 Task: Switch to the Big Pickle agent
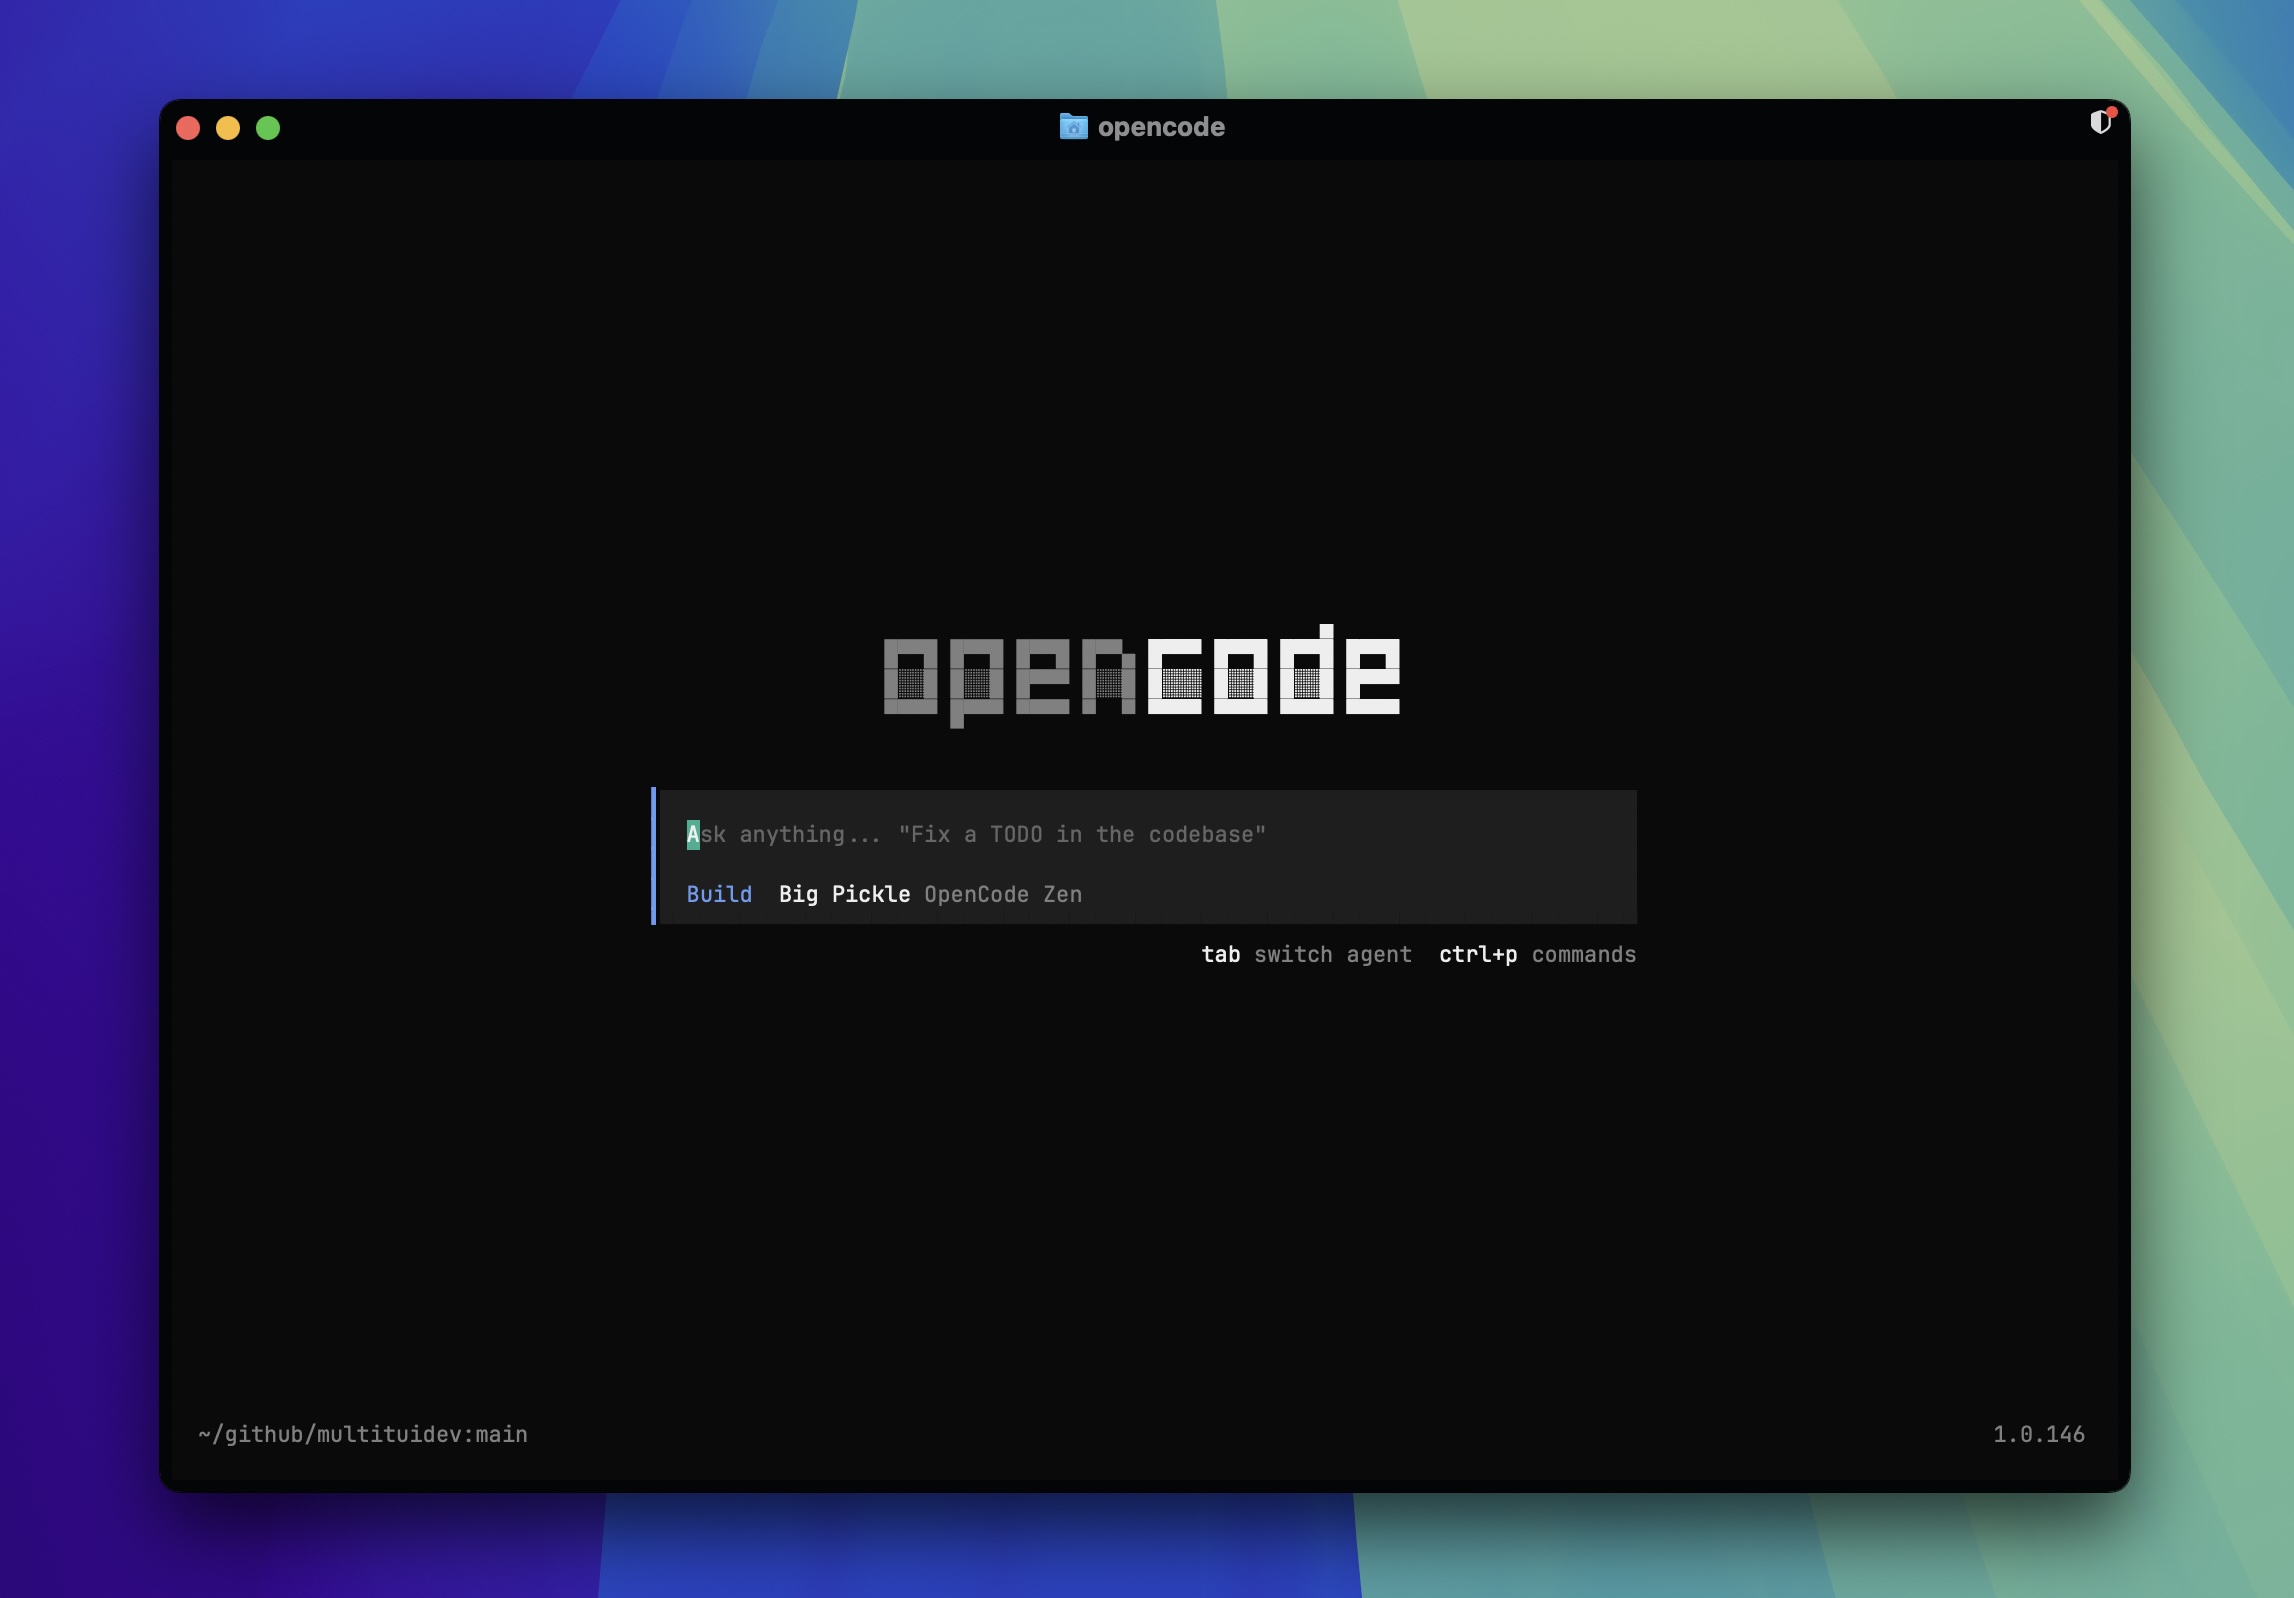pyautogui.click(x=845, y=894)
